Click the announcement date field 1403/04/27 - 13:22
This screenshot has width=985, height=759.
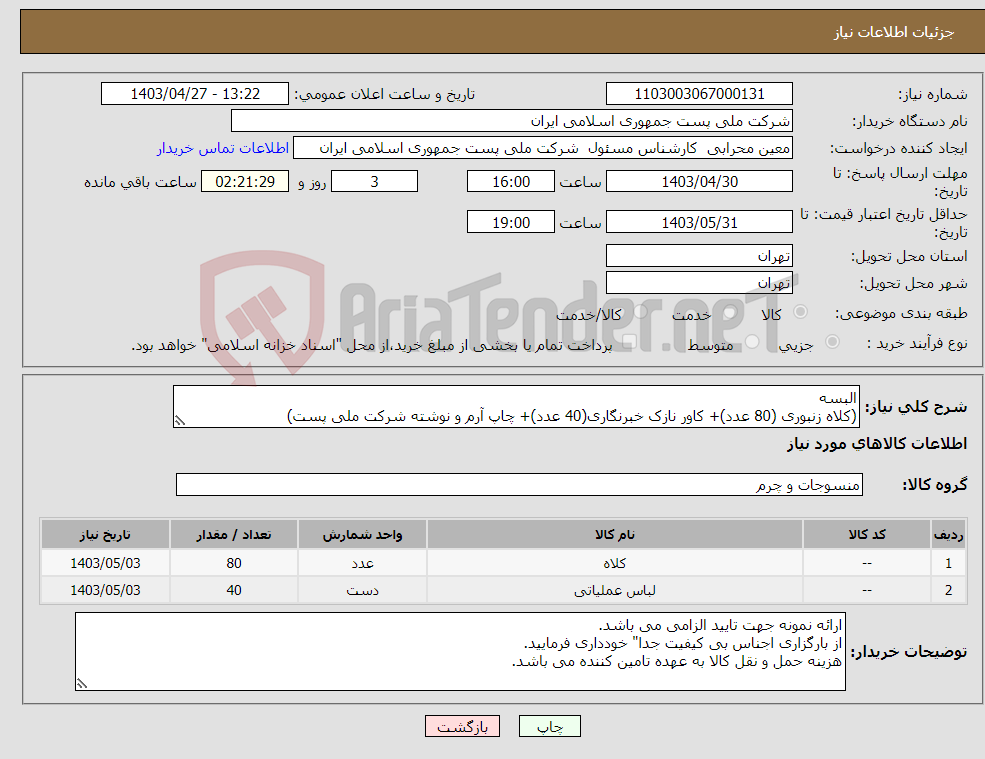195,94
